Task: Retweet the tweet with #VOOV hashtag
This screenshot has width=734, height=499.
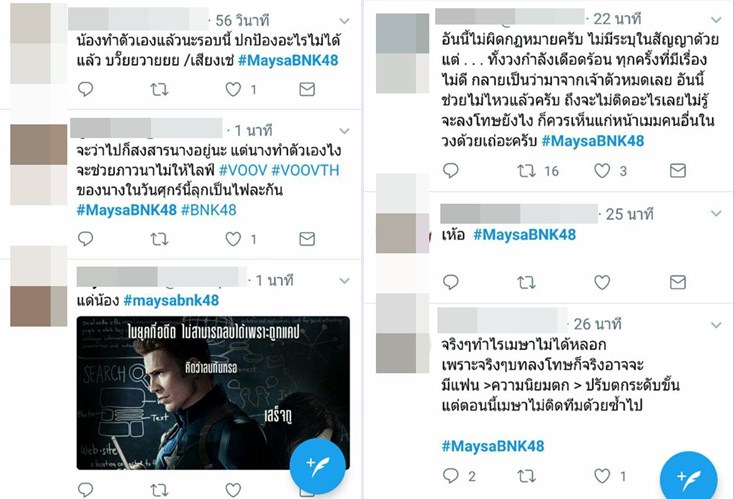Action: [x=159, y=239]
